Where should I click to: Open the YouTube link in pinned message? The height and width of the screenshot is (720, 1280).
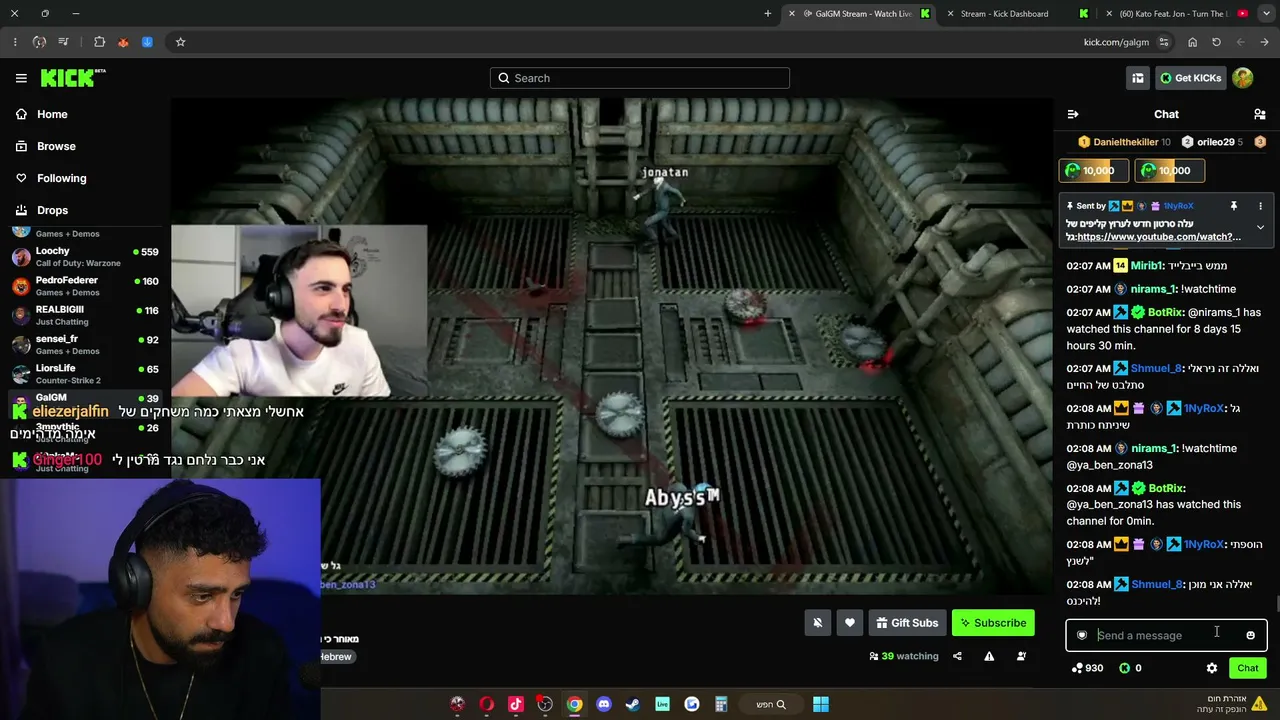point(1159,237)
